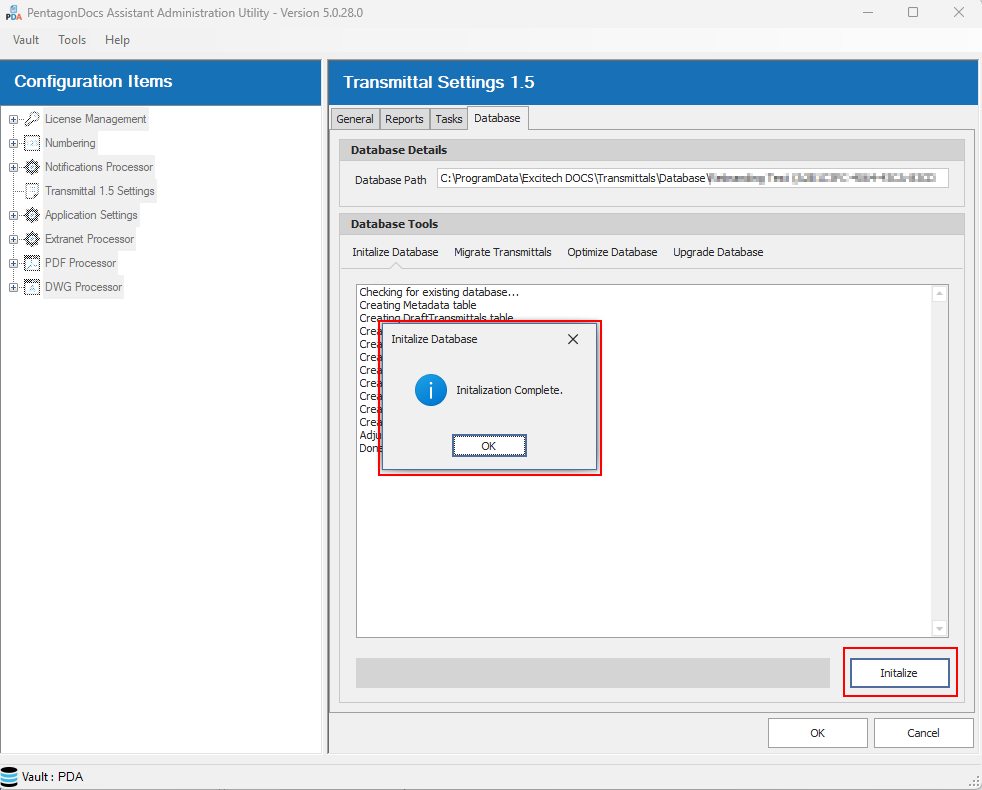Expand the DWG Processor tree node
This screenshot has height=790, width=982.
(x=13, y=287)
